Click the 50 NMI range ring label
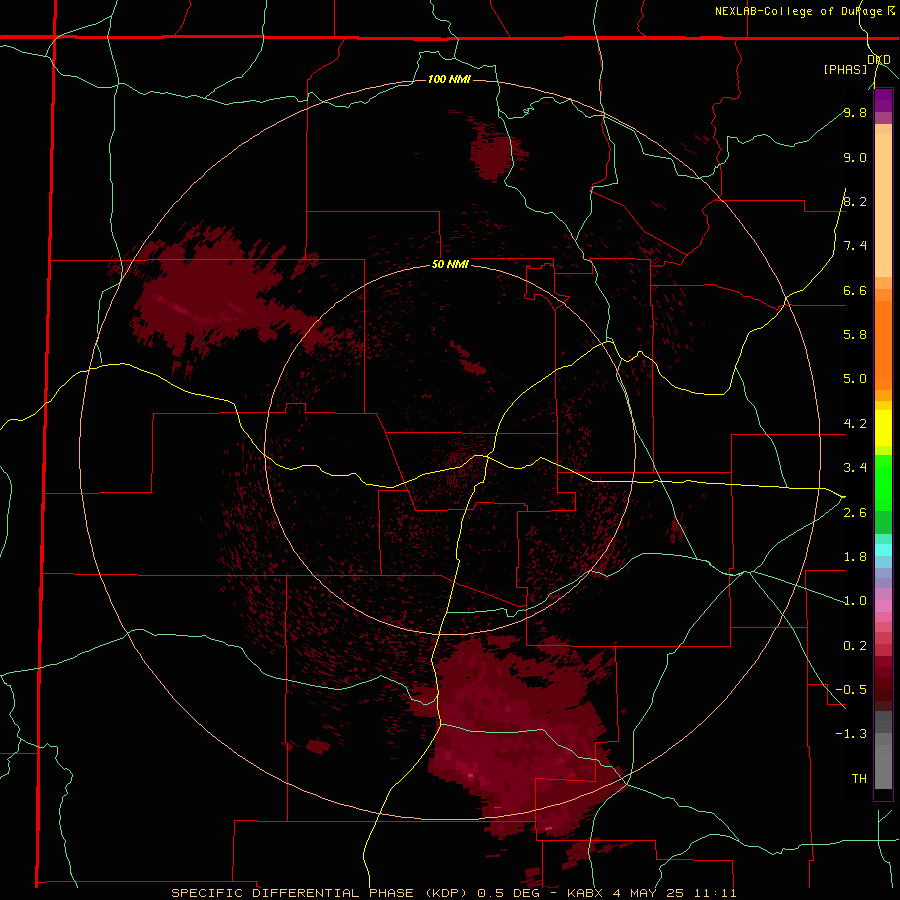 pos(450,264)
